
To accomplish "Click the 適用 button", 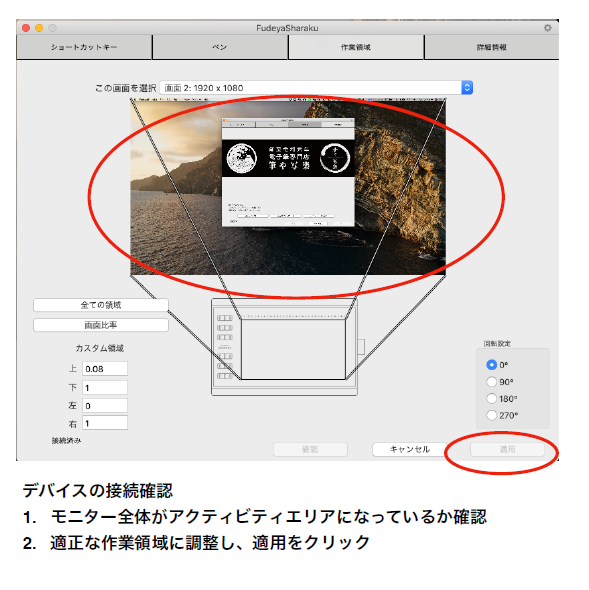I will 507,449.
